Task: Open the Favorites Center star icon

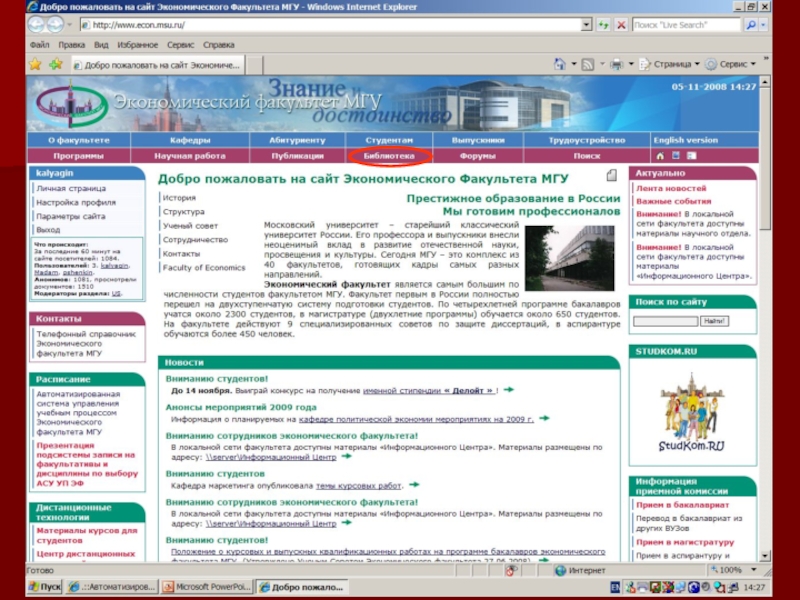Action: pos(35,64)
